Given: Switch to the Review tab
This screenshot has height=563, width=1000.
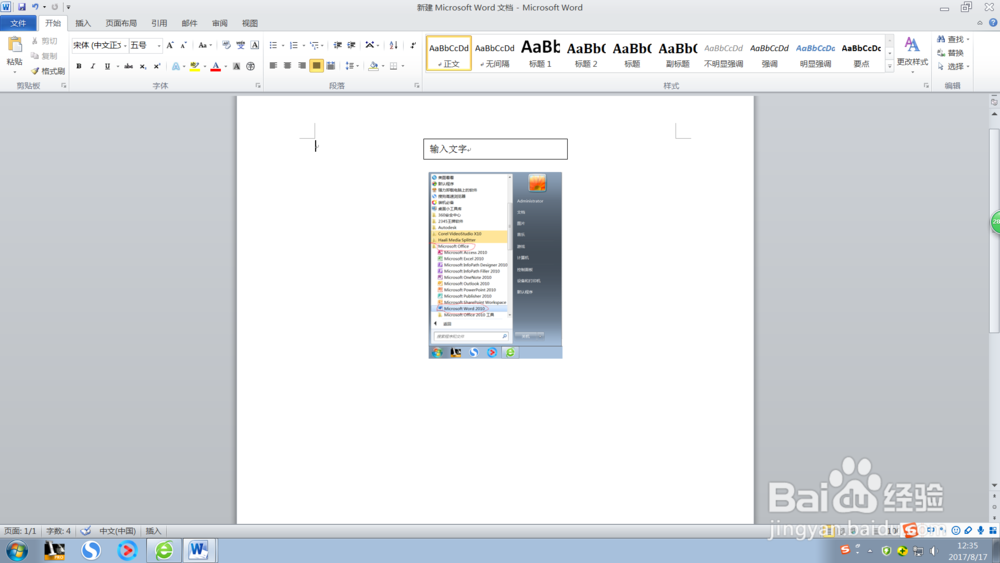Looking at the screenshot, I should [x=219, y=24].
